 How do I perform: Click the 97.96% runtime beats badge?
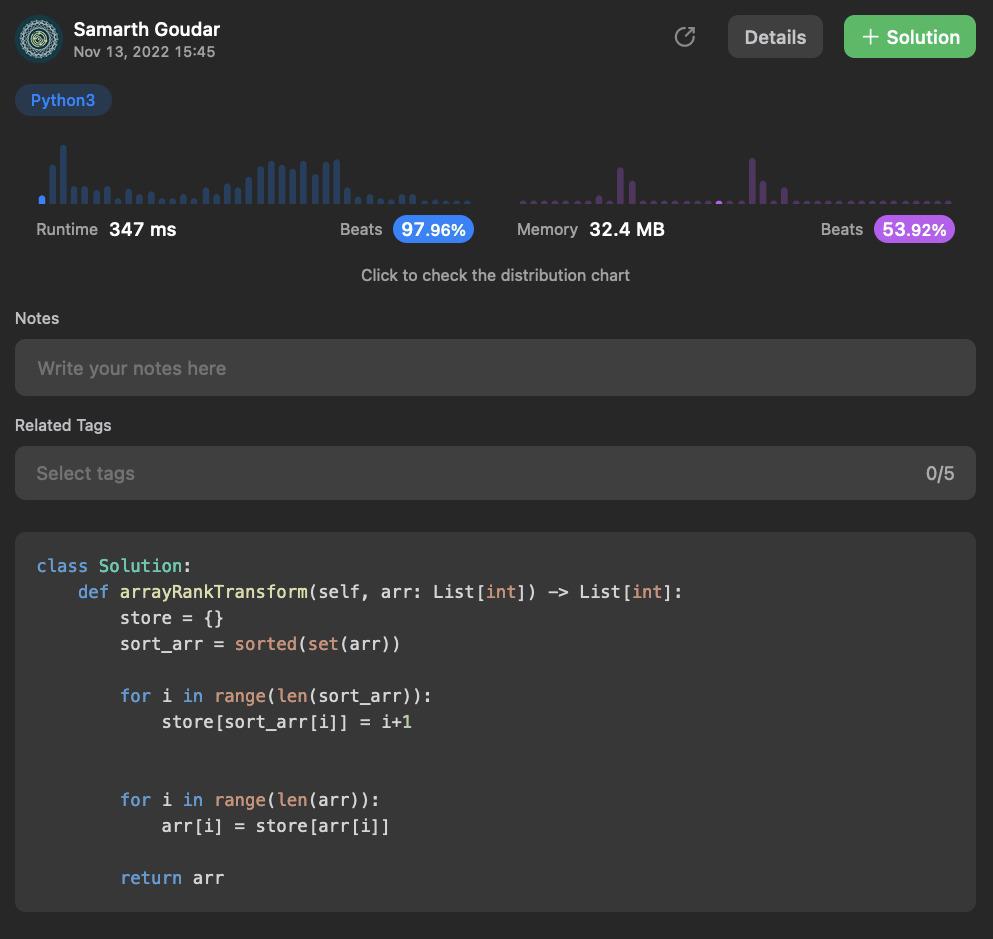[433, 229]
